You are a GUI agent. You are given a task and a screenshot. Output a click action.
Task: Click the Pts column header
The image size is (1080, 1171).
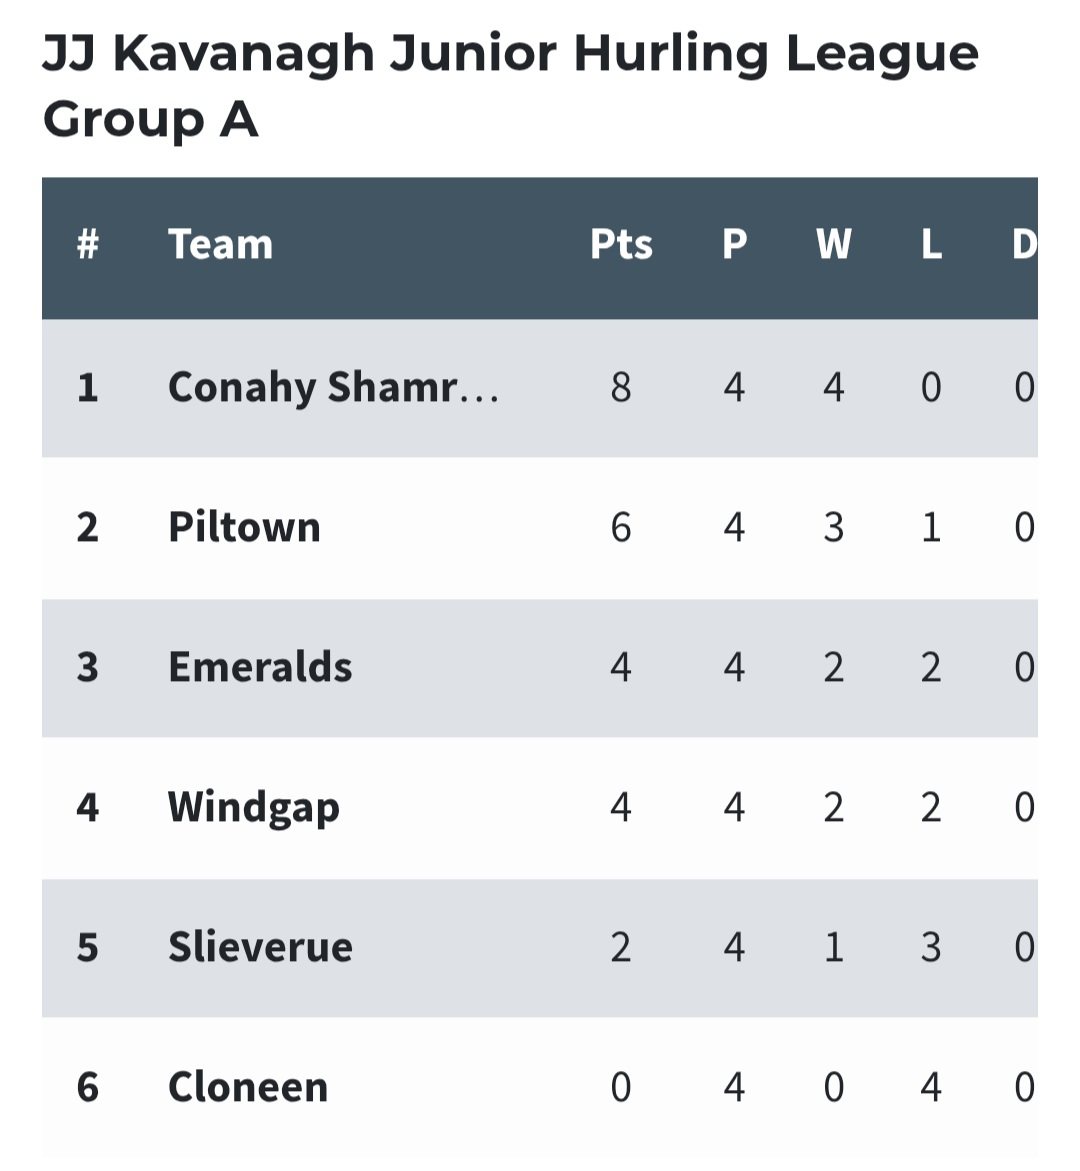point(621,245)
